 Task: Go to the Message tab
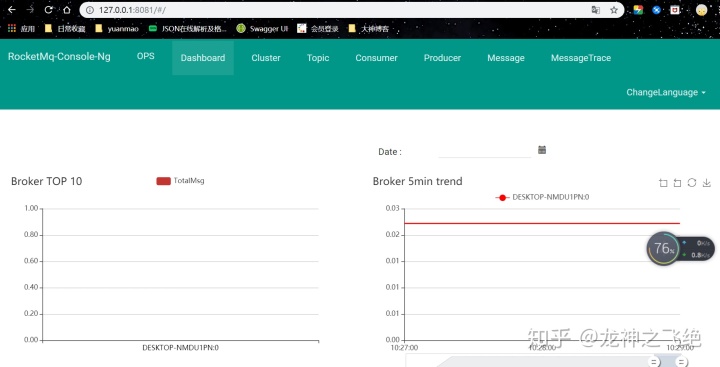[x=506, y=58]
